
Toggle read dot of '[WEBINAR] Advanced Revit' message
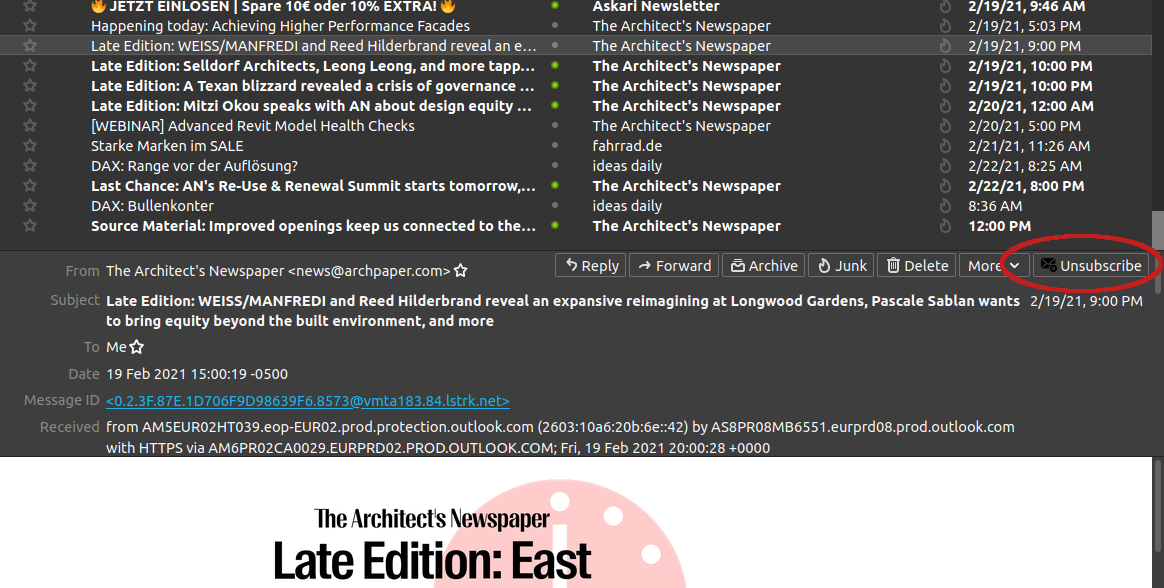(x=555, y=125)
